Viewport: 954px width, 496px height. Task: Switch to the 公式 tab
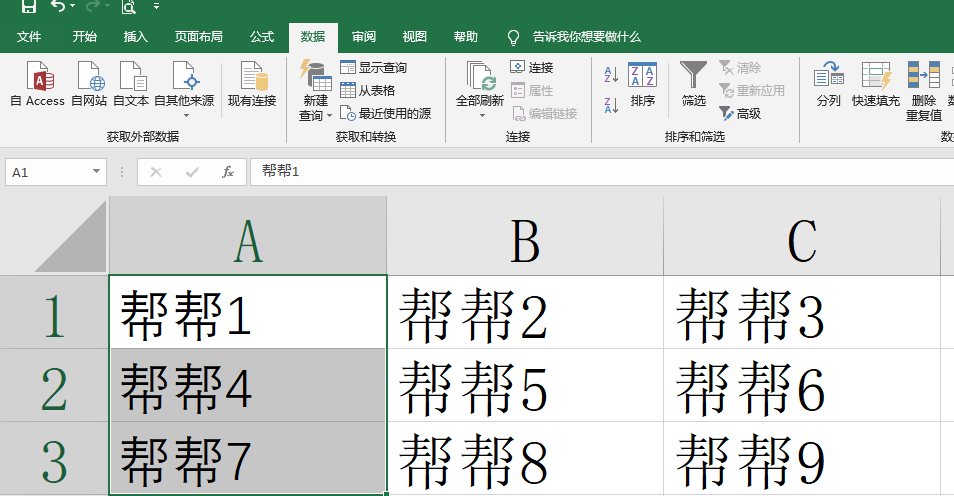pos(262,37)
